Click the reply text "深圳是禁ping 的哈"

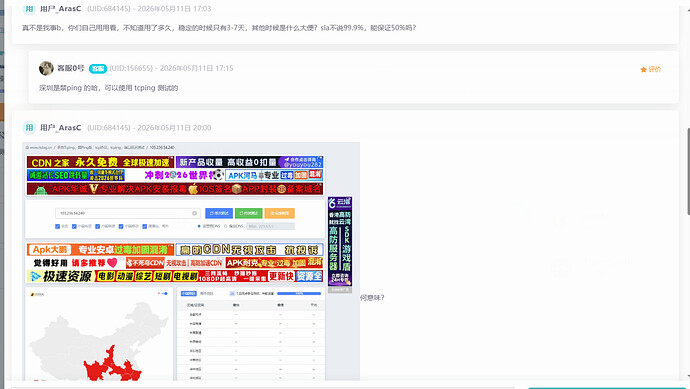tap(69, 88)
